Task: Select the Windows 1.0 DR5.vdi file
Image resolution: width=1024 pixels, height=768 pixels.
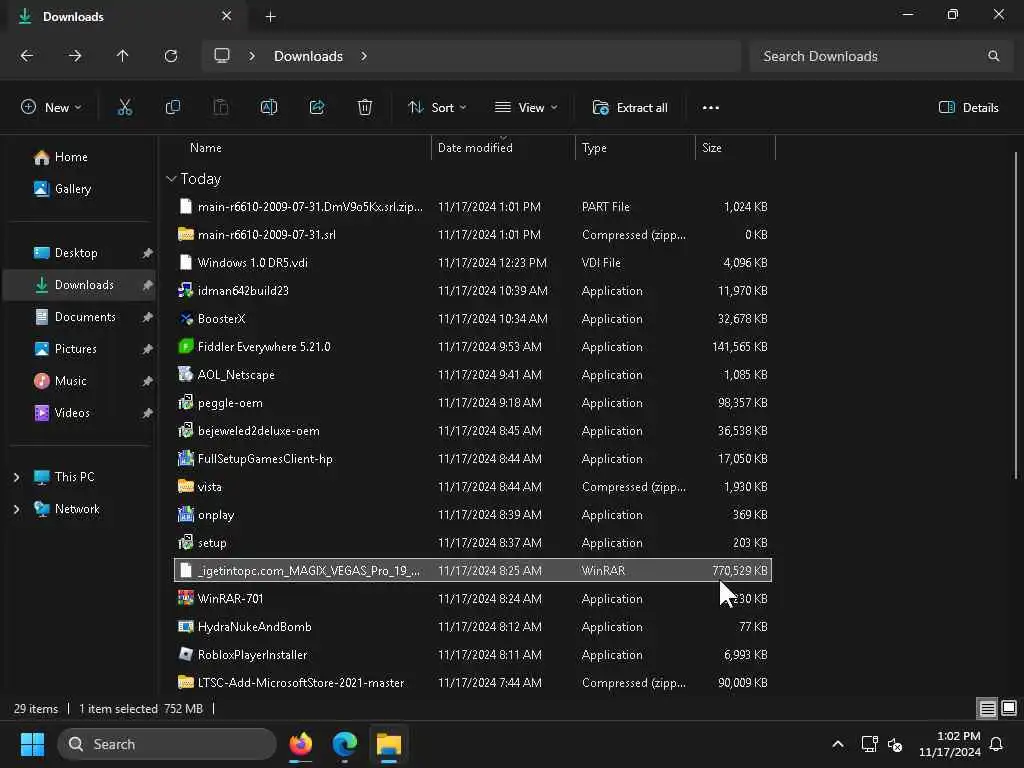Action: pyautogui.click(x=473, y=263)
